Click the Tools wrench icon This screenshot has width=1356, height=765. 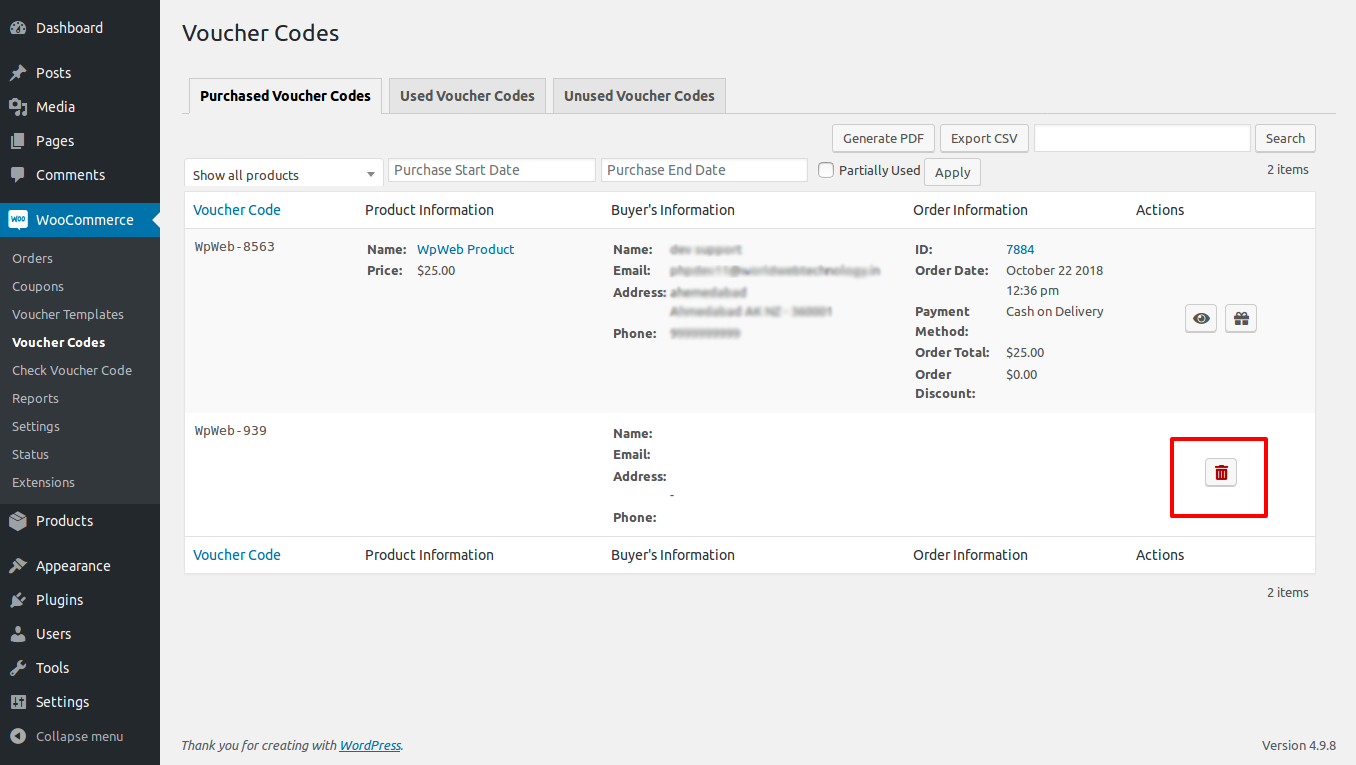coord(18,668)
